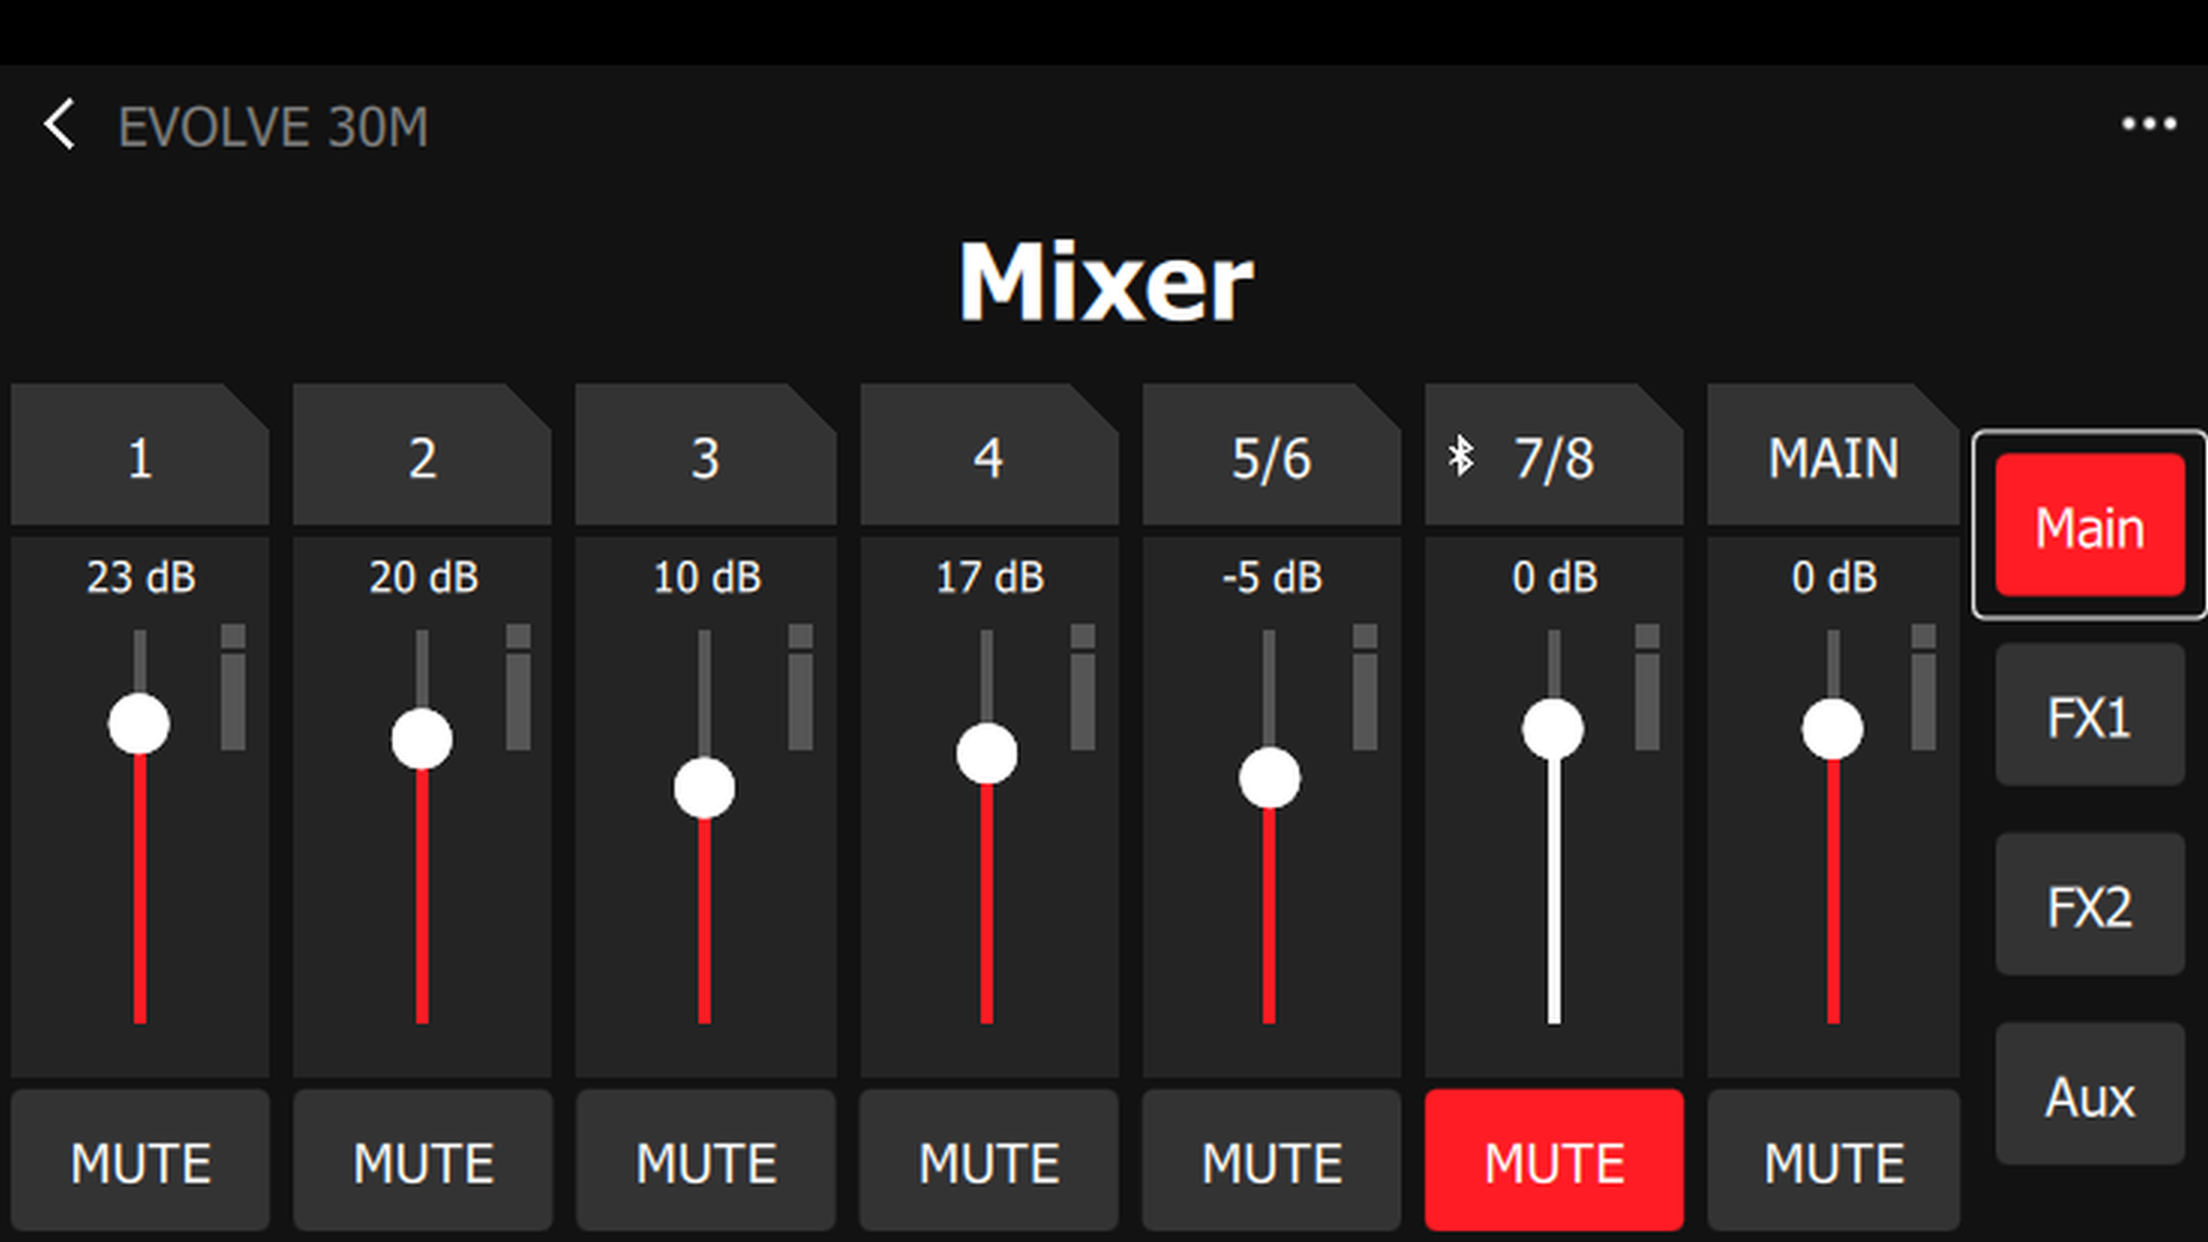Open the MAIN channel header
The image size is (2208, 1242).
pyautogui.click(x=1833, y=454)
